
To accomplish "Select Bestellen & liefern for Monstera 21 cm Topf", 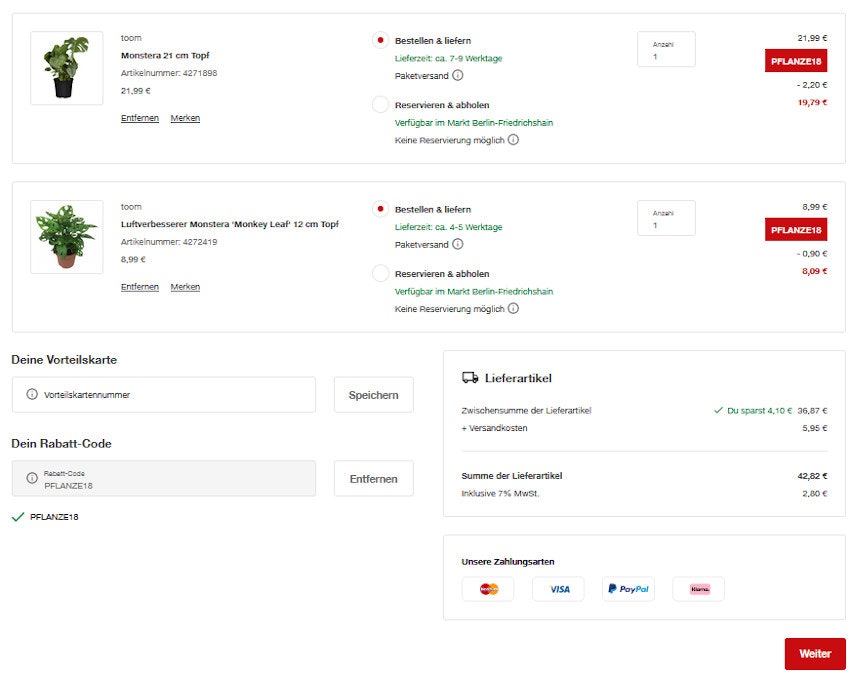I will (380, 41).
